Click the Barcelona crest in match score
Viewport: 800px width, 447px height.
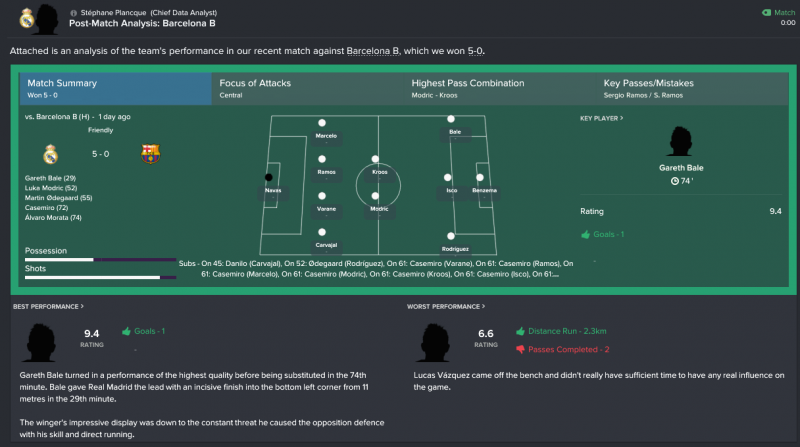click(151, 154)
